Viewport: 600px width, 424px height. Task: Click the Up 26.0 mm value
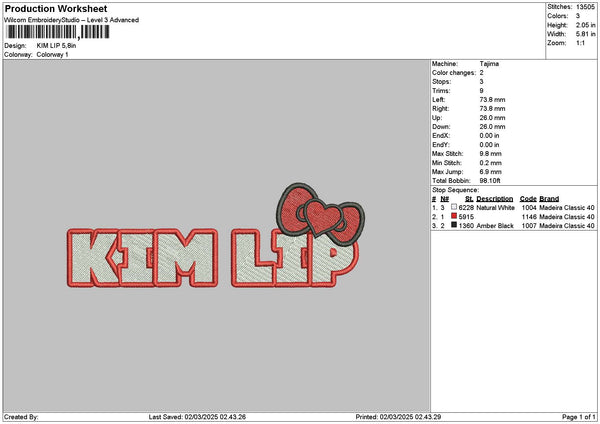click(x=492, y=118)
